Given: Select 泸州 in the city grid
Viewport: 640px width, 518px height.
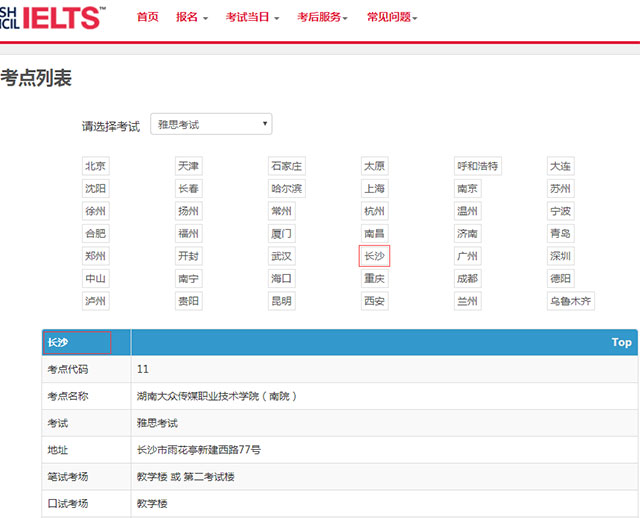Looking at the screenshot, I should click(x=96, y=301).
